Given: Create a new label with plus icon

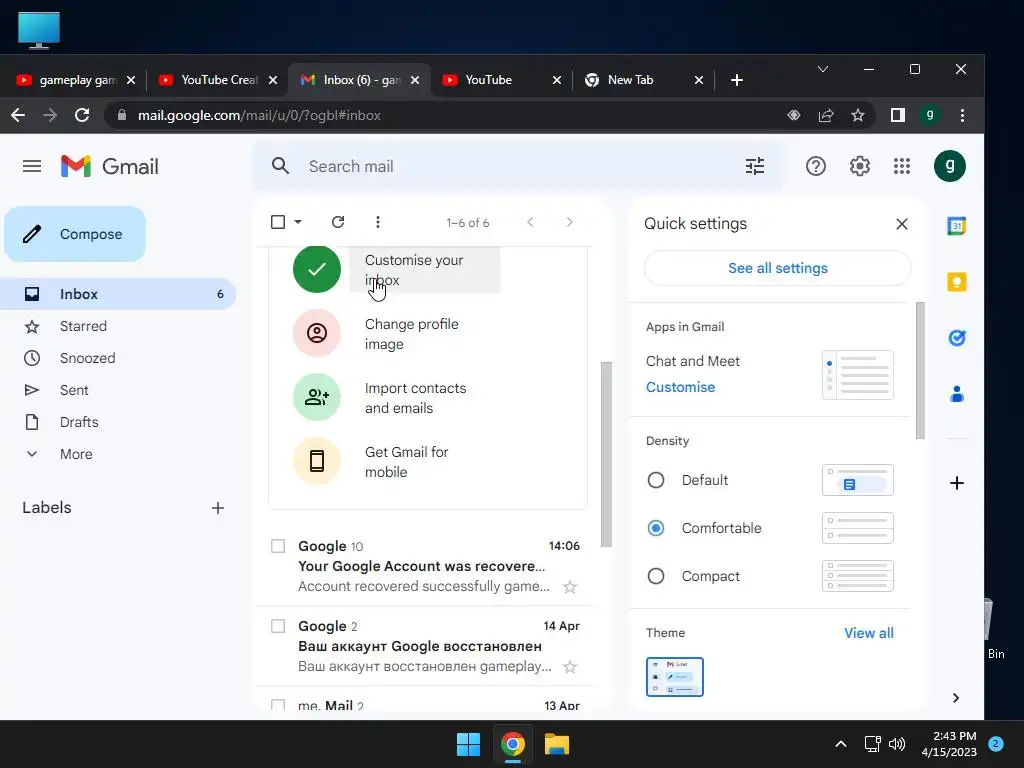Looking at the screenshot, I should click(217, 508).
